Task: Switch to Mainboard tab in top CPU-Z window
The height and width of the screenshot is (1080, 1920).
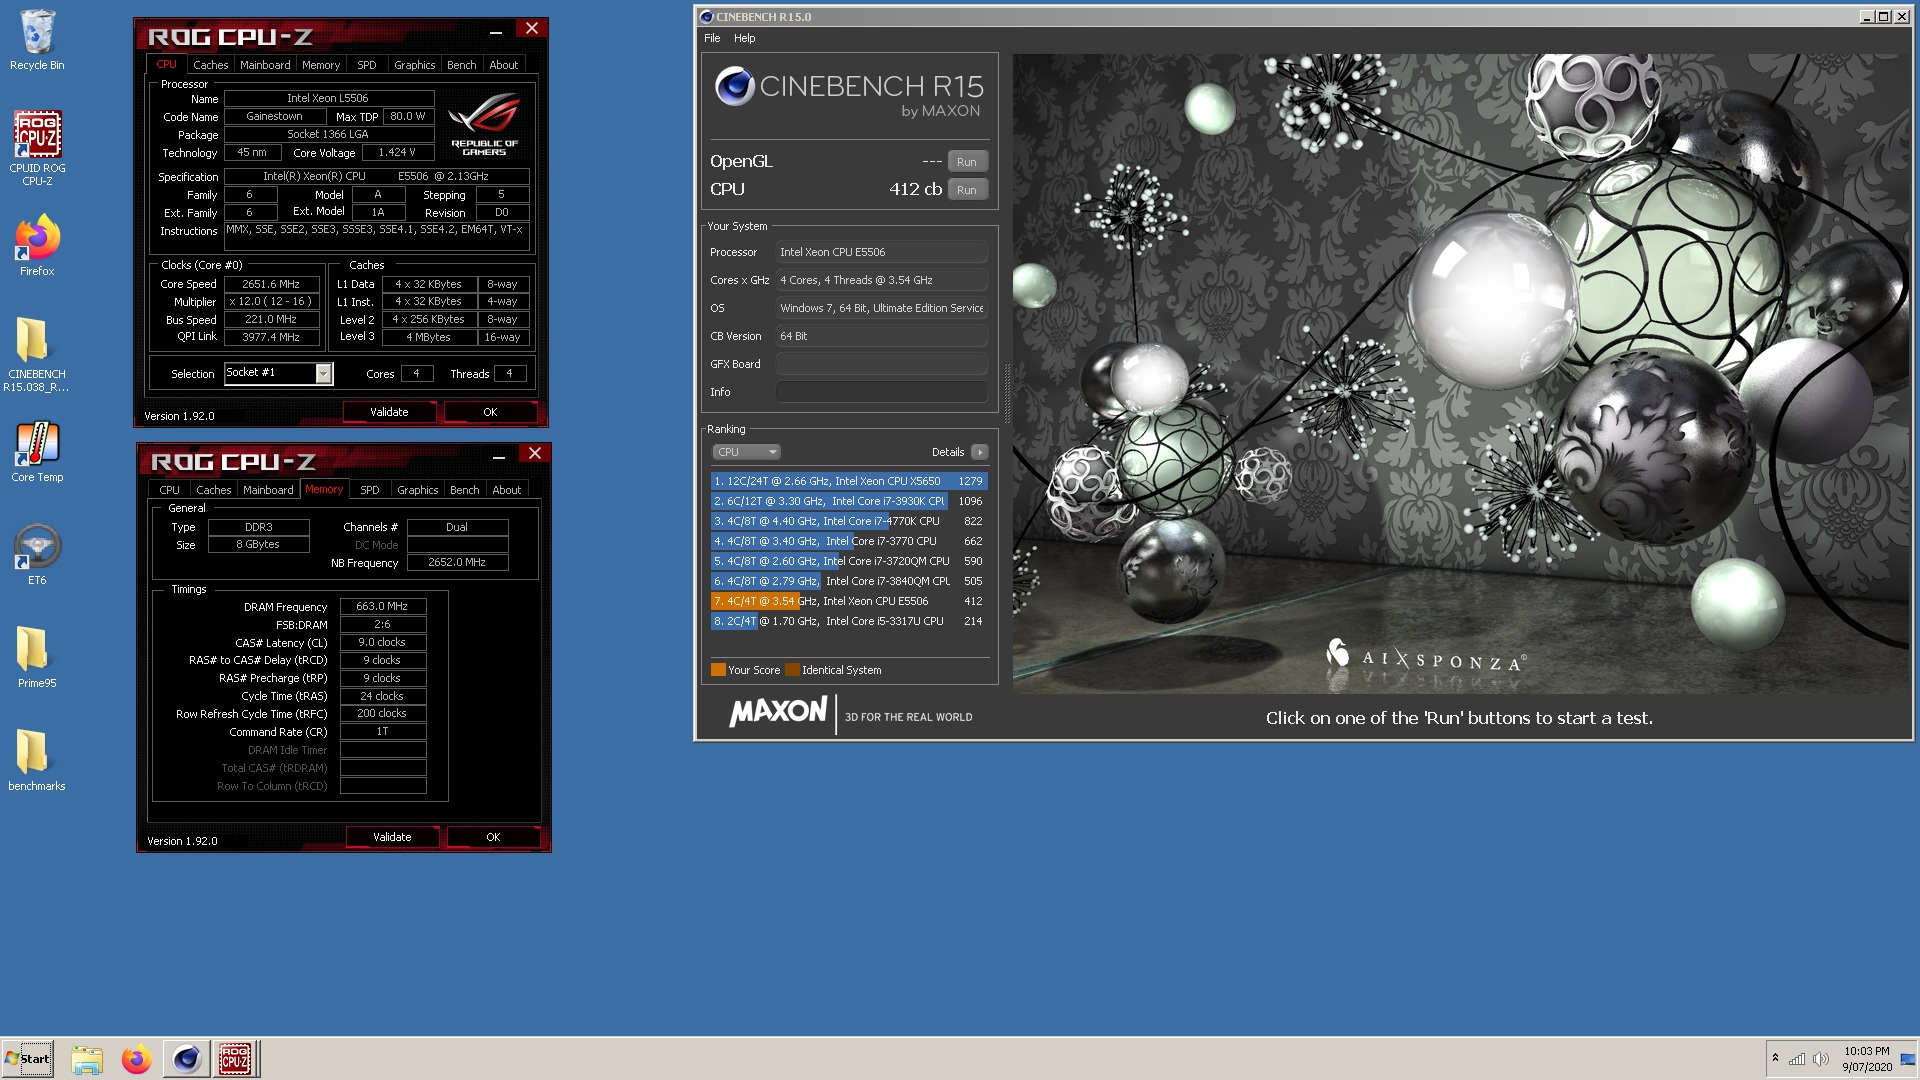Action: tap(266, 65)
